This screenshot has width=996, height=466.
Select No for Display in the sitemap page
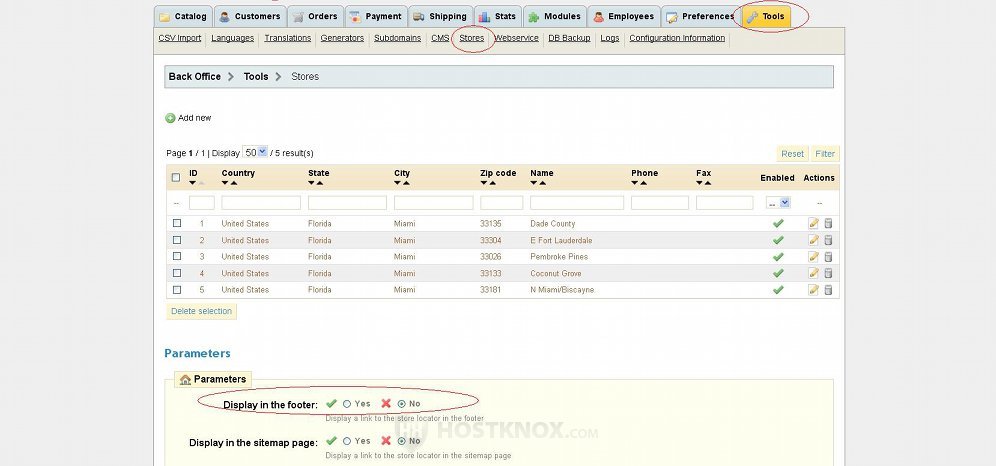pyautogui.click(x=401, y=441)
